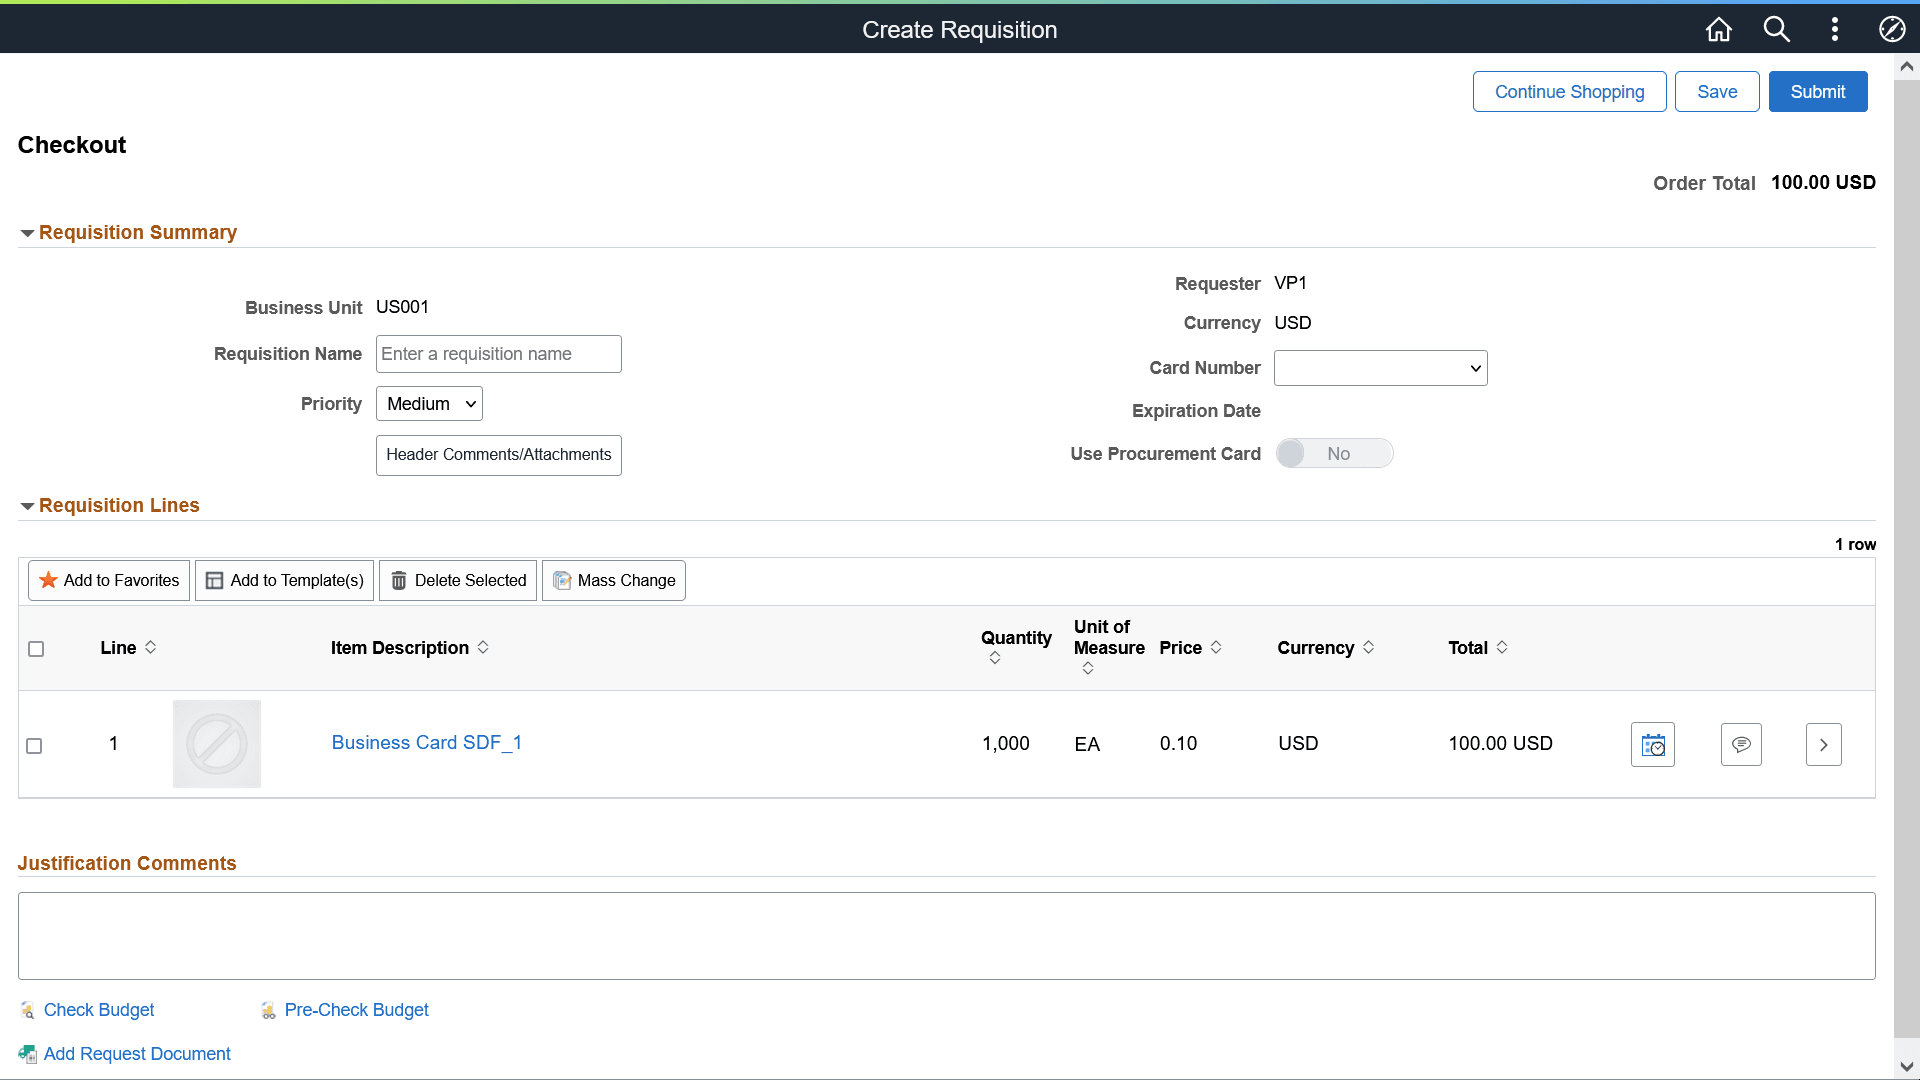The width and height of the screenshot is (1920, 1080).
Task: Select the trash icon on Delete Selected
Action: coord(399,580)
